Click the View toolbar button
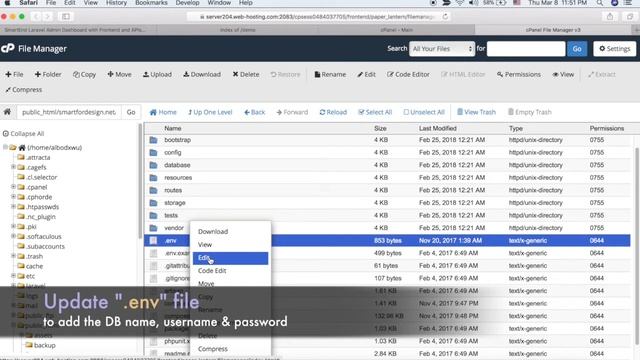 click(563, 74)
